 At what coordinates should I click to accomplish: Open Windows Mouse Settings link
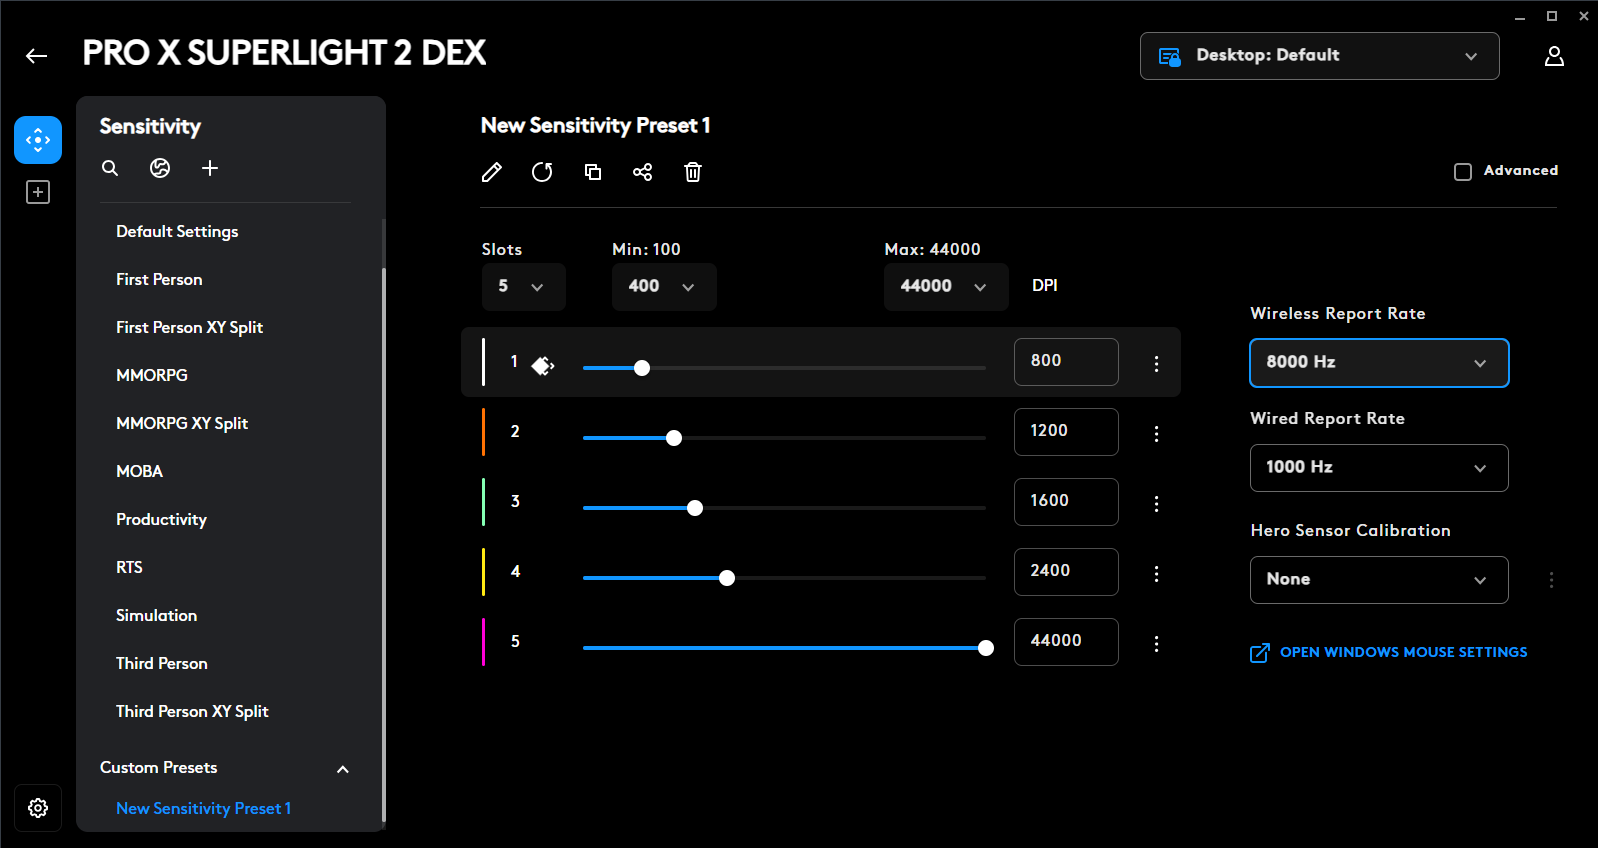tap(1403, 652)
